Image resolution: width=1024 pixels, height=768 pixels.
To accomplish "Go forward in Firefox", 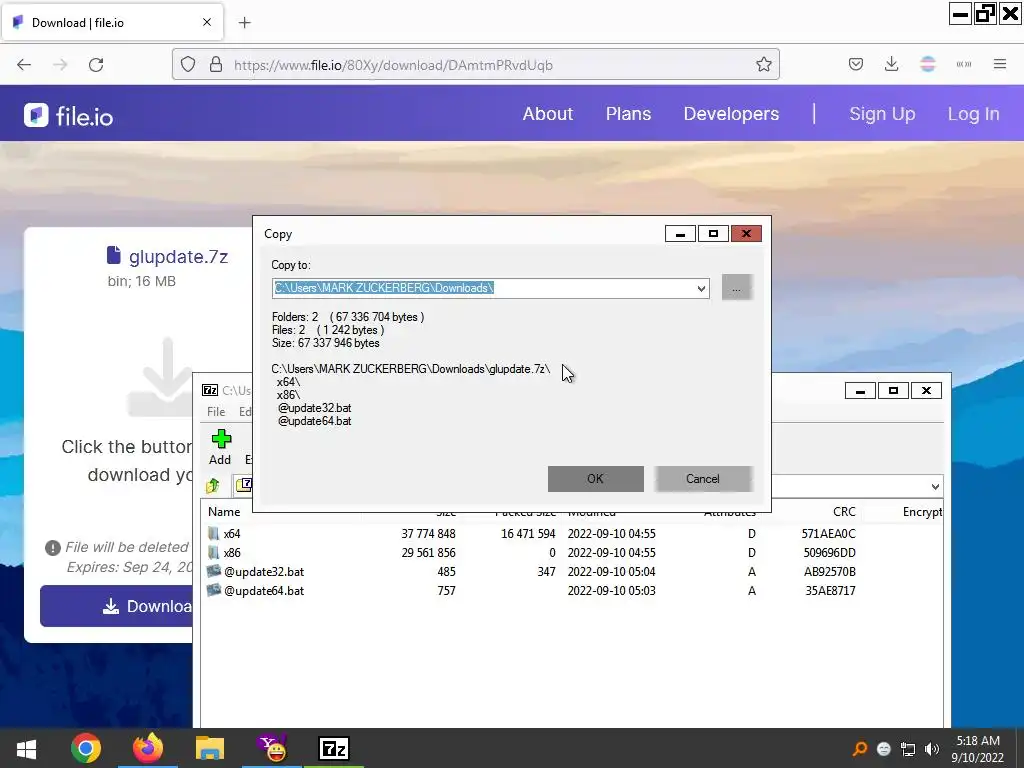I will pyautogui.click(x=60, y=64).
